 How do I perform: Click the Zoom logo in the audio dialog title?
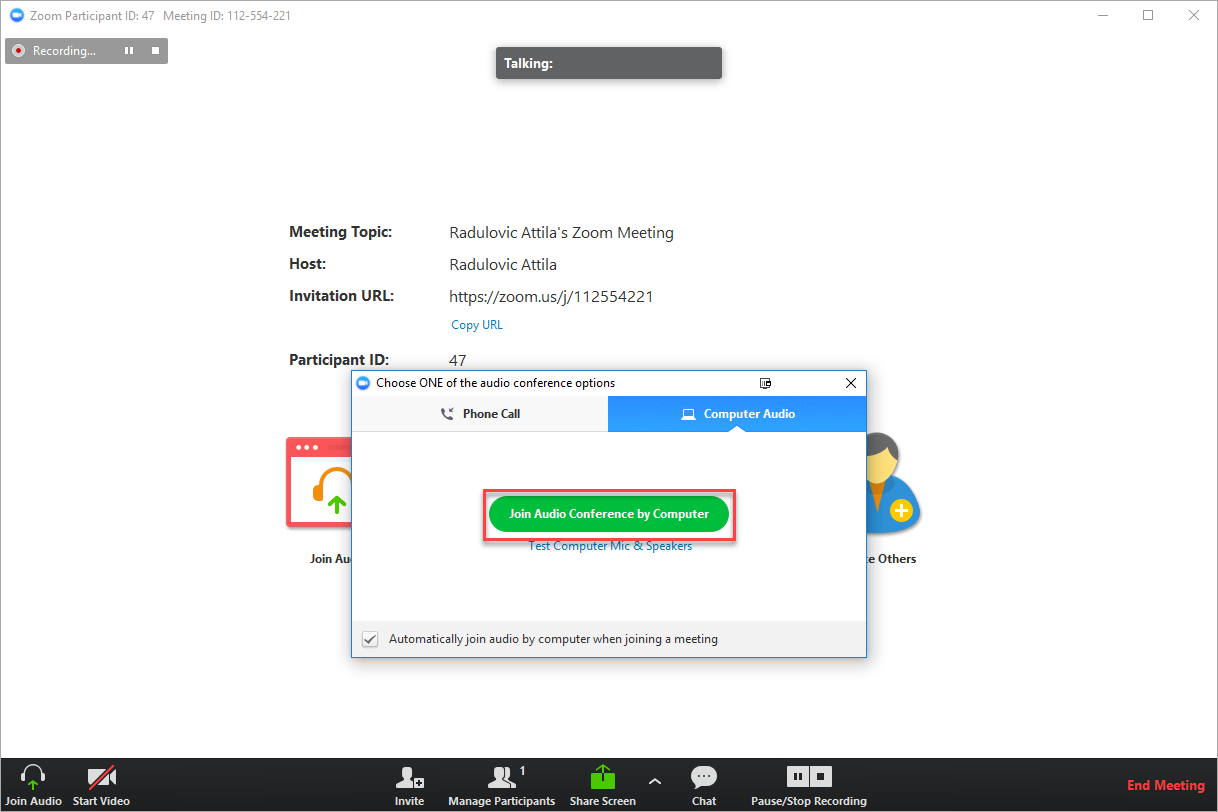364,383
